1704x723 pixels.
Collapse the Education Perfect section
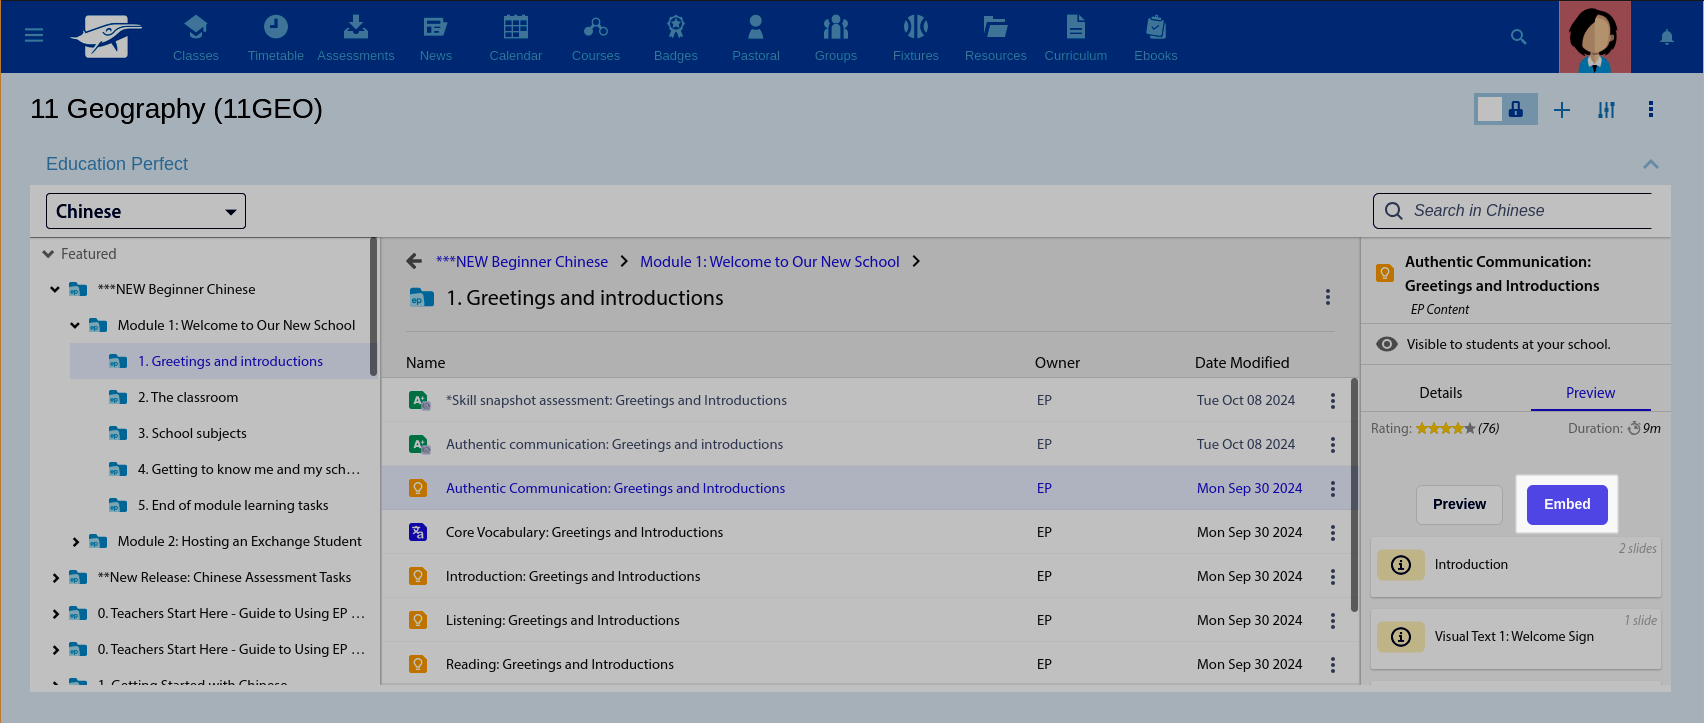pyautogui.click(x=1651, y=164)
